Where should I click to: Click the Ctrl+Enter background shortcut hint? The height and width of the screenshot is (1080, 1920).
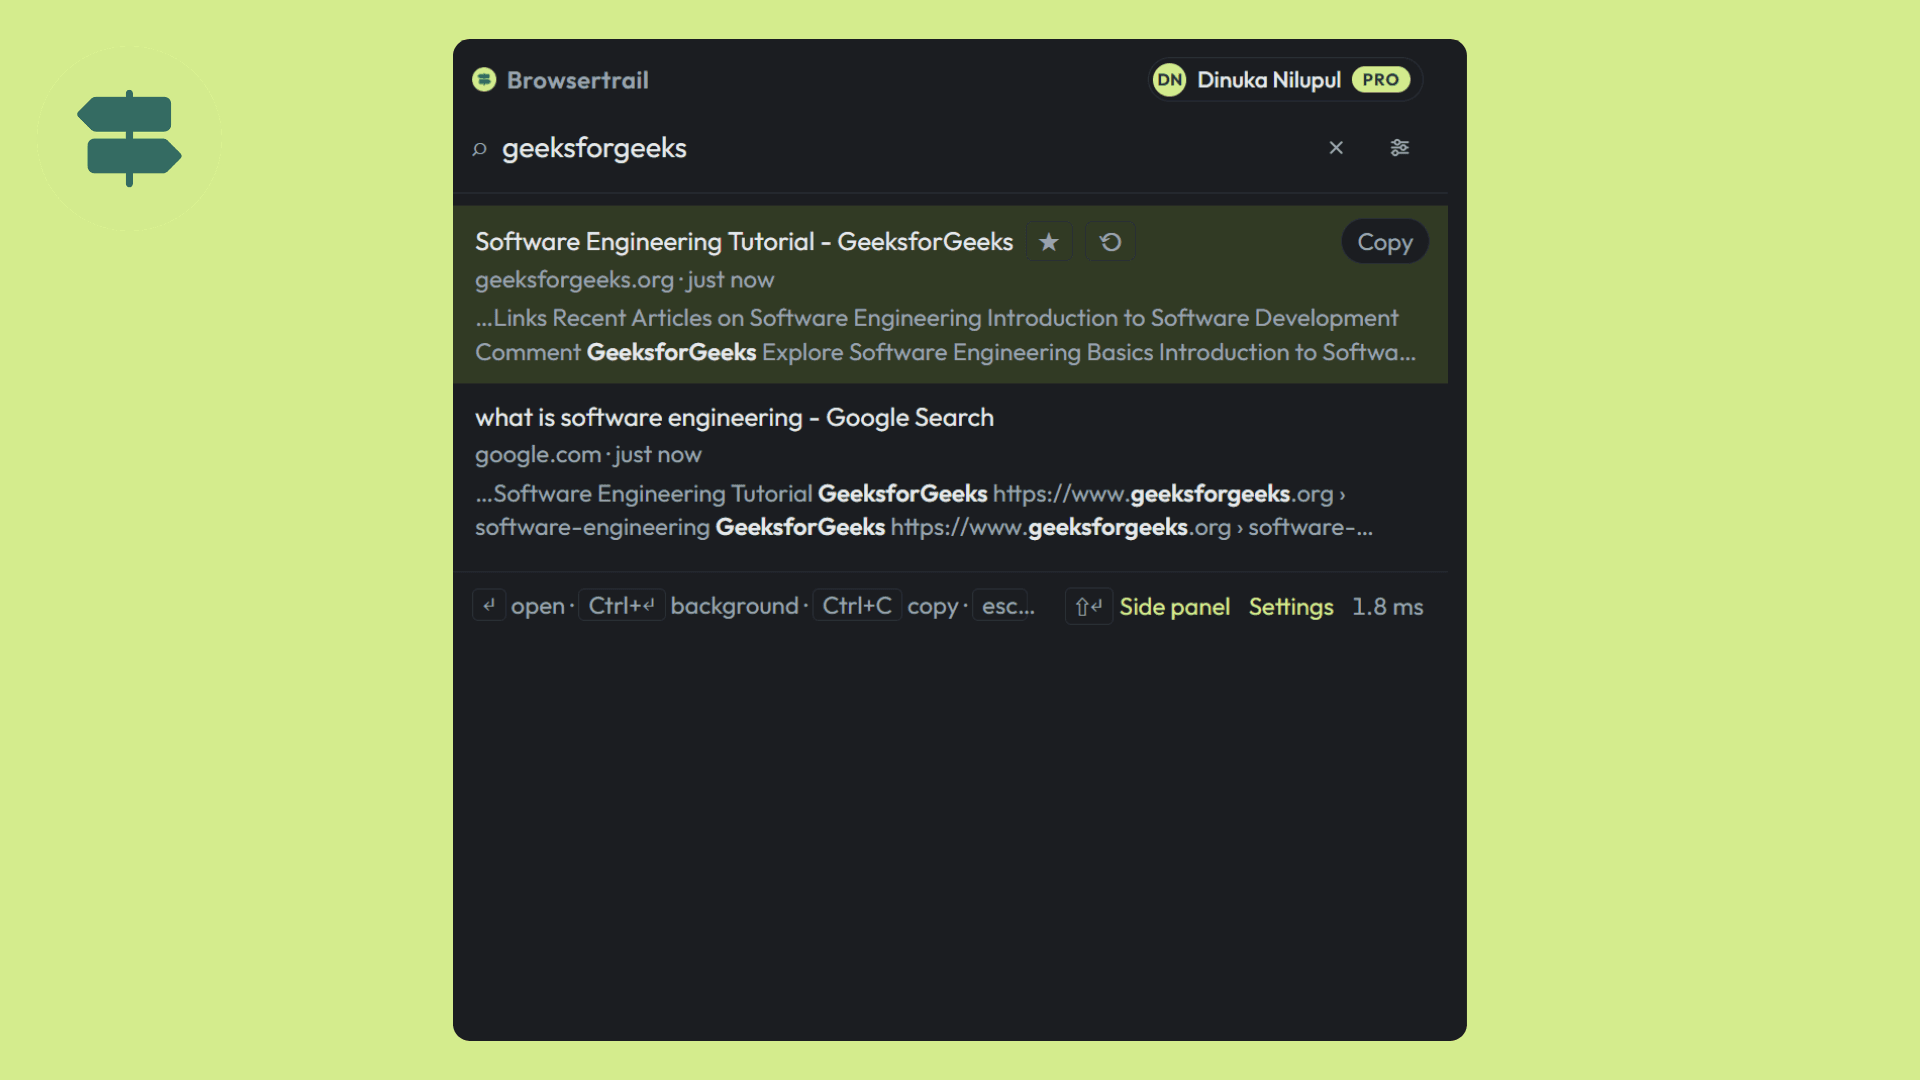(622, 606)
